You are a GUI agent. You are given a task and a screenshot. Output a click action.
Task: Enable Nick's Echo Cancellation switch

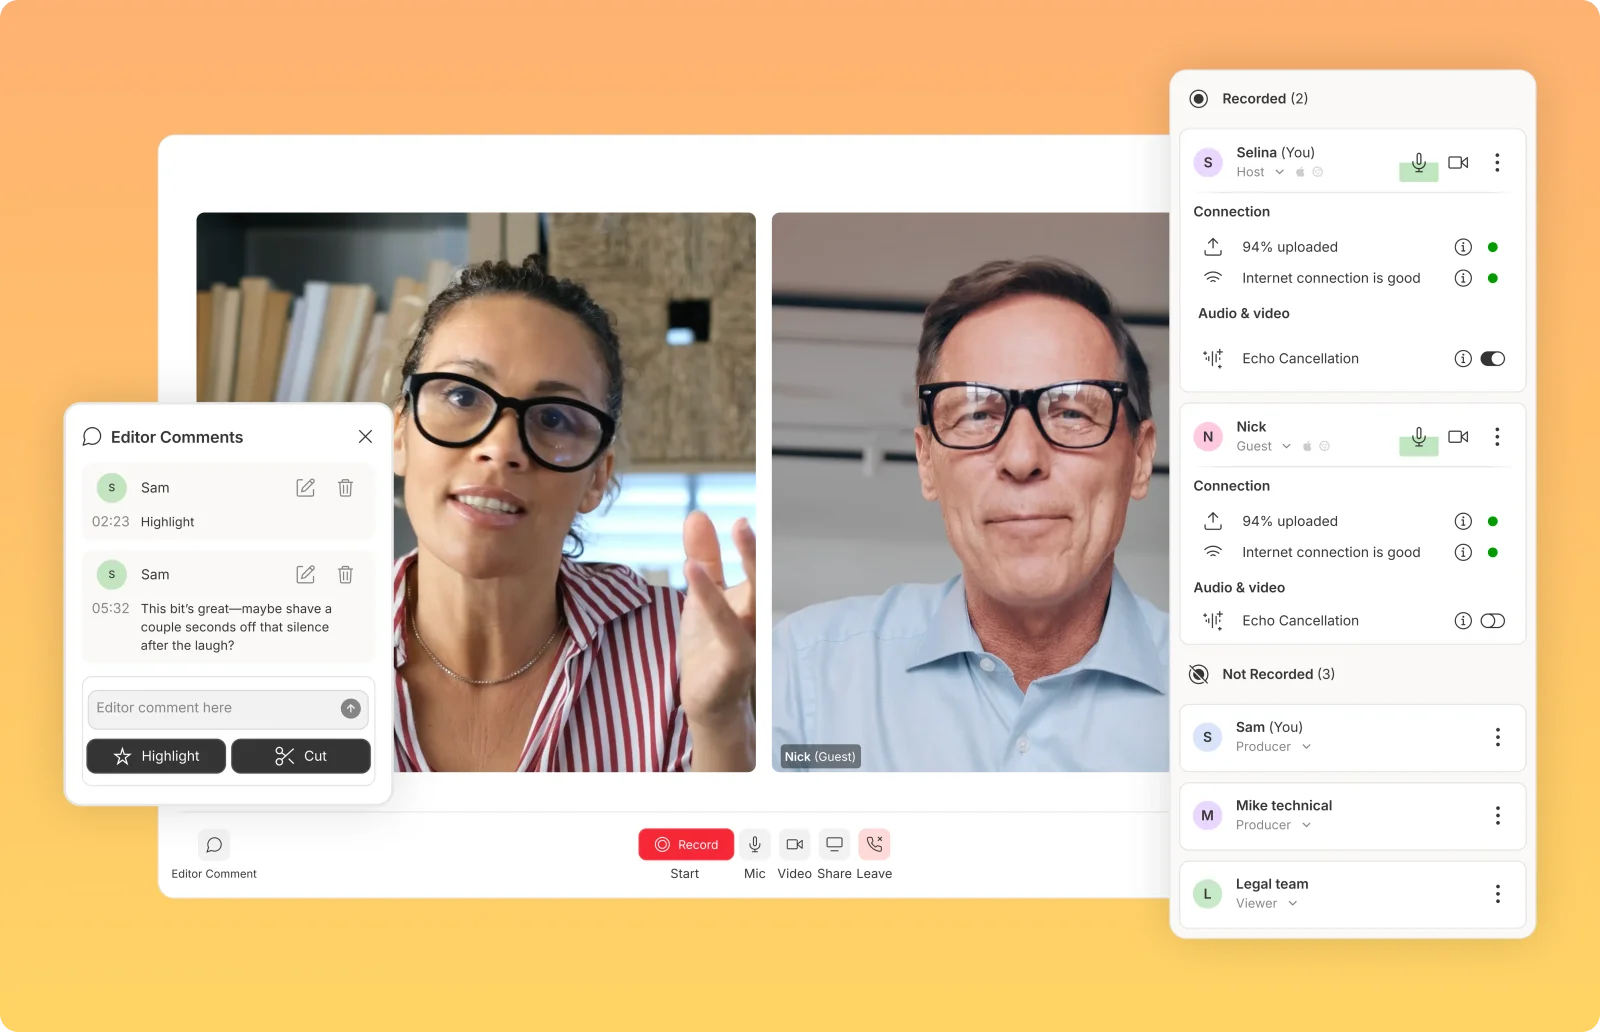click(1493, 621)
